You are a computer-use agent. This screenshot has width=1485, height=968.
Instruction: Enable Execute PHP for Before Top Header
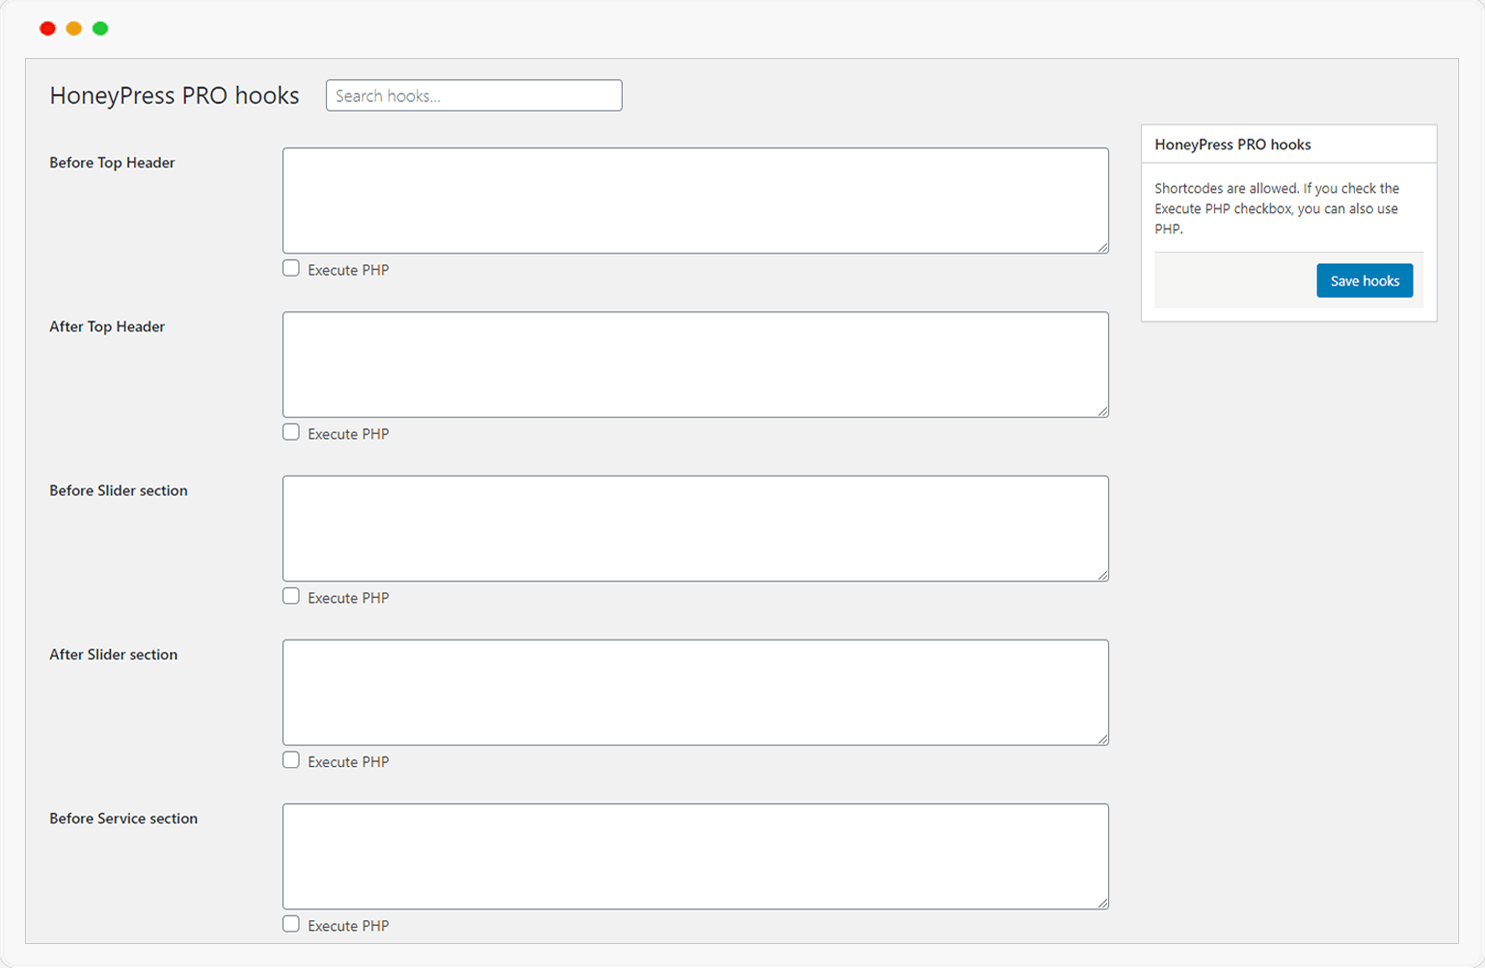point(291,268)
